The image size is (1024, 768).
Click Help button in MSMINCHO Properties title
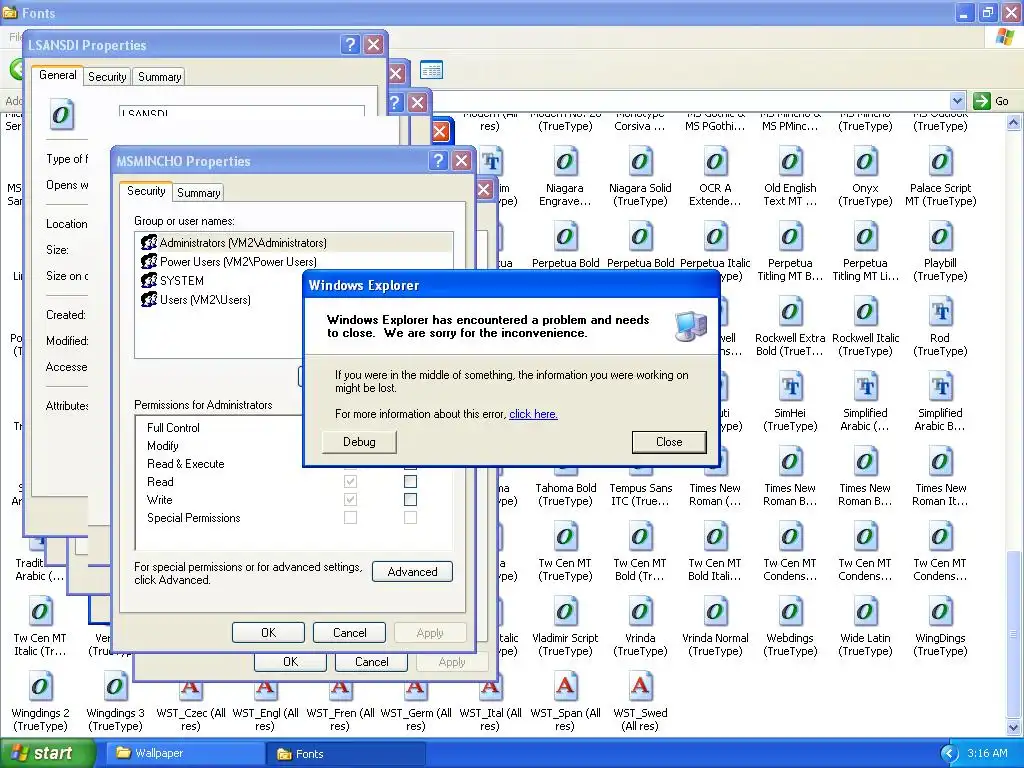438,161
